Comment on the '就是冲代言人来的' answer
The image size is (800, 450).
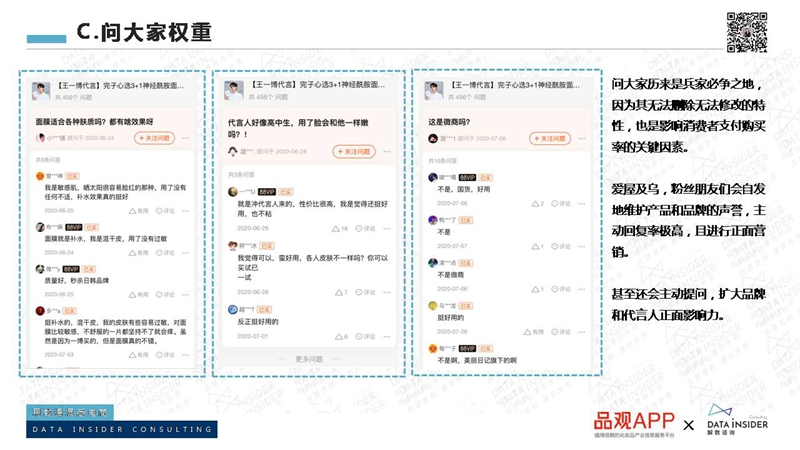[365, 229]
